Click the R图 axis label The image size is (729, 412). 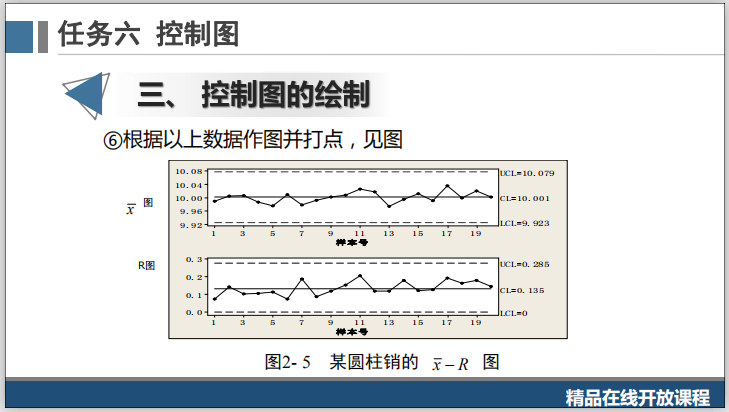point(146,266)
